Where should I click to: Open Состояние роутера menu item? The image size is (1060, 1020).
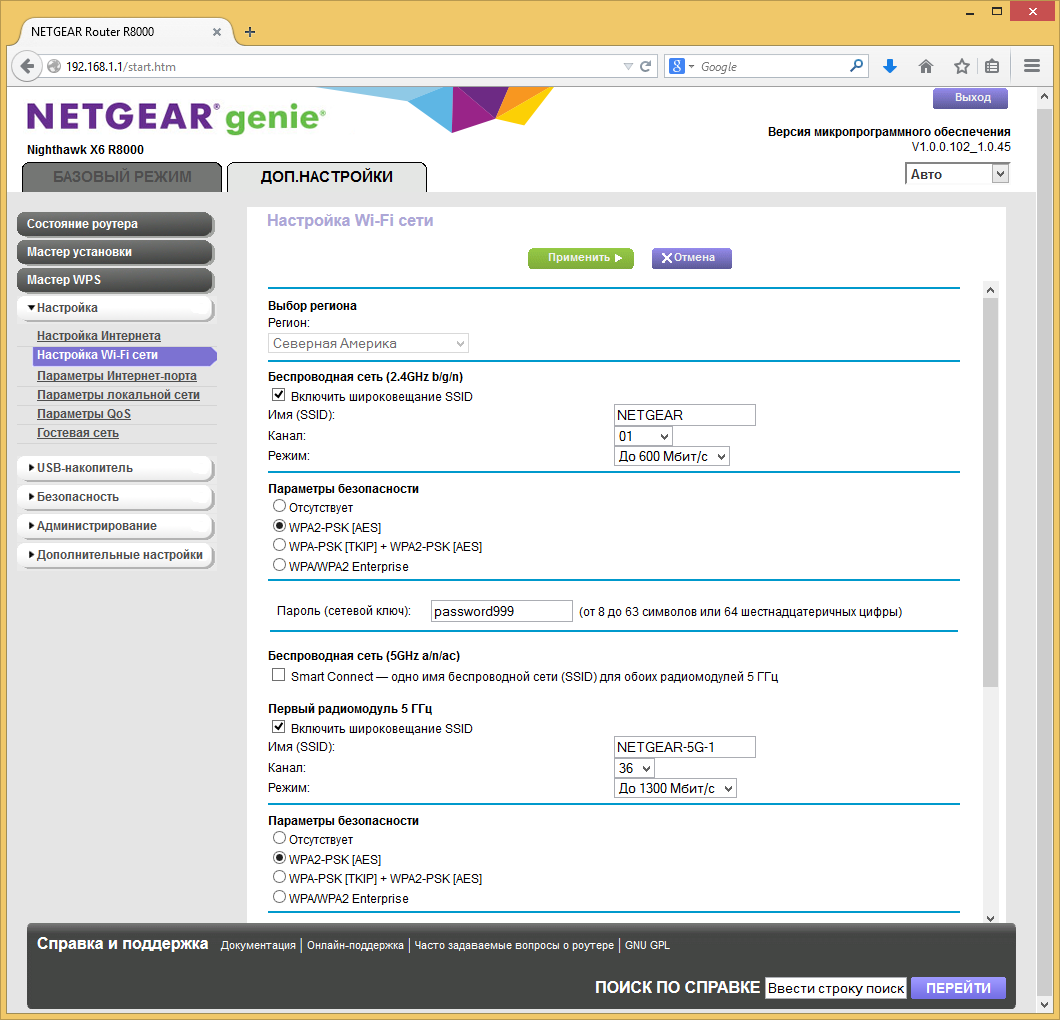[x=115, y=224]
